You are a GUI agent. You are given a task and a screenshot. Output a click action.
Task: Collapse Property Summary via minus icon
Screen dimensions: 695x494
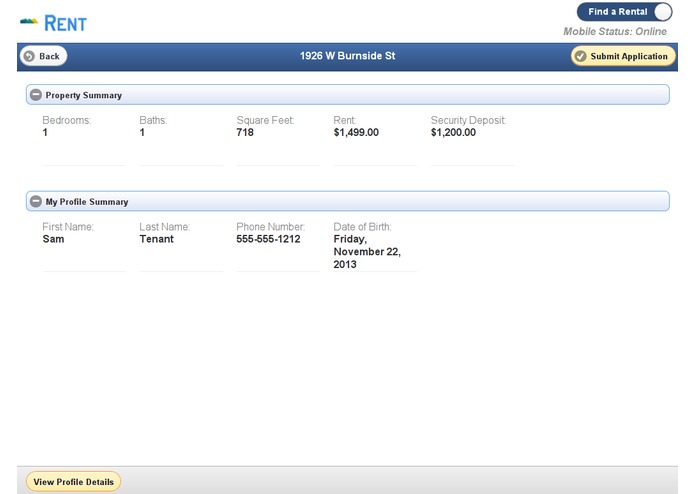coord(36,95)
